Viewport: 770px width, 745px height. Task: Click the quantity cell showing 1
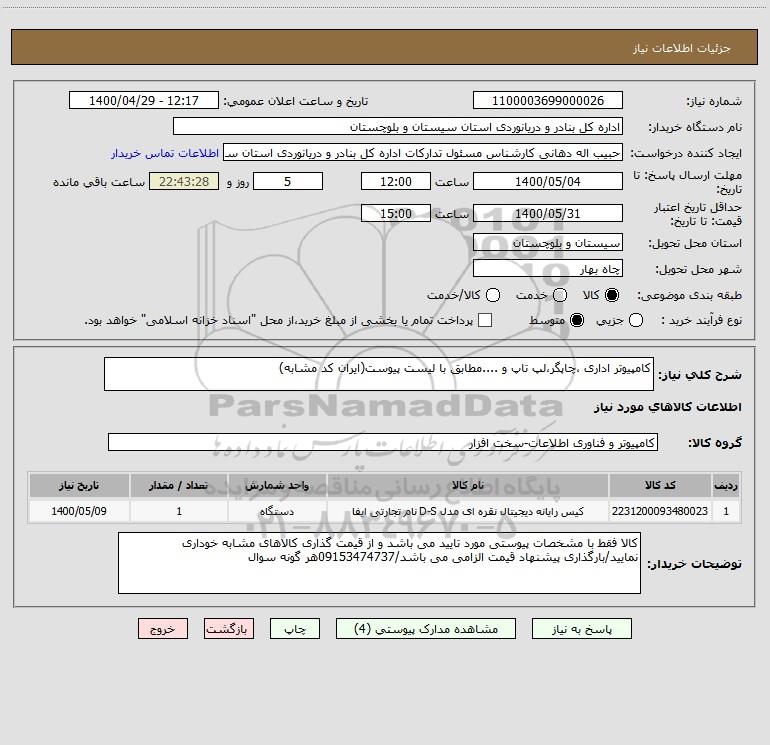click(x=179, y=511)
